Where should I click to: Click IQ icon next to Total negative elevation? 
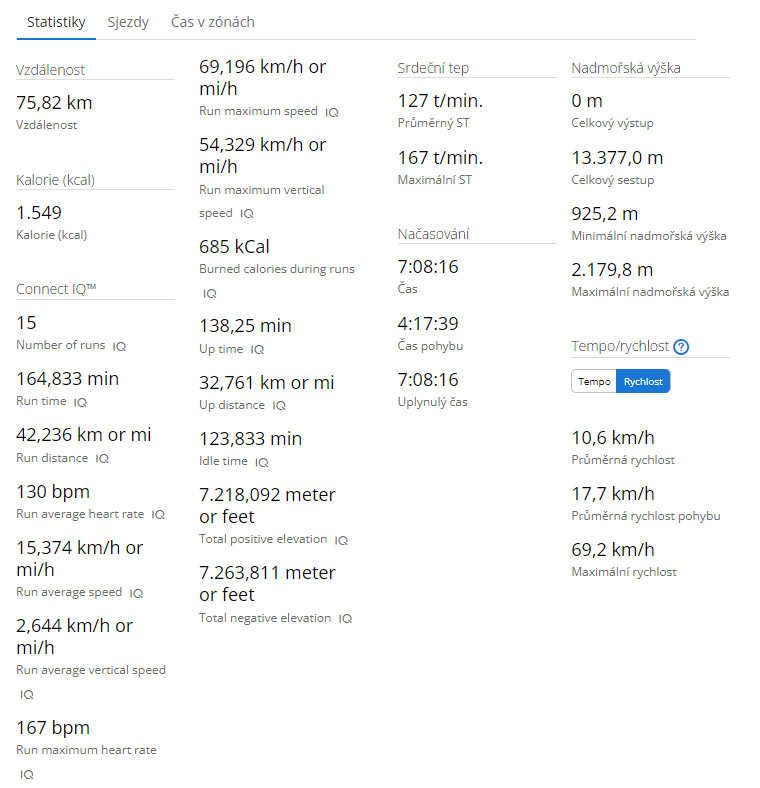pos(345,619)
